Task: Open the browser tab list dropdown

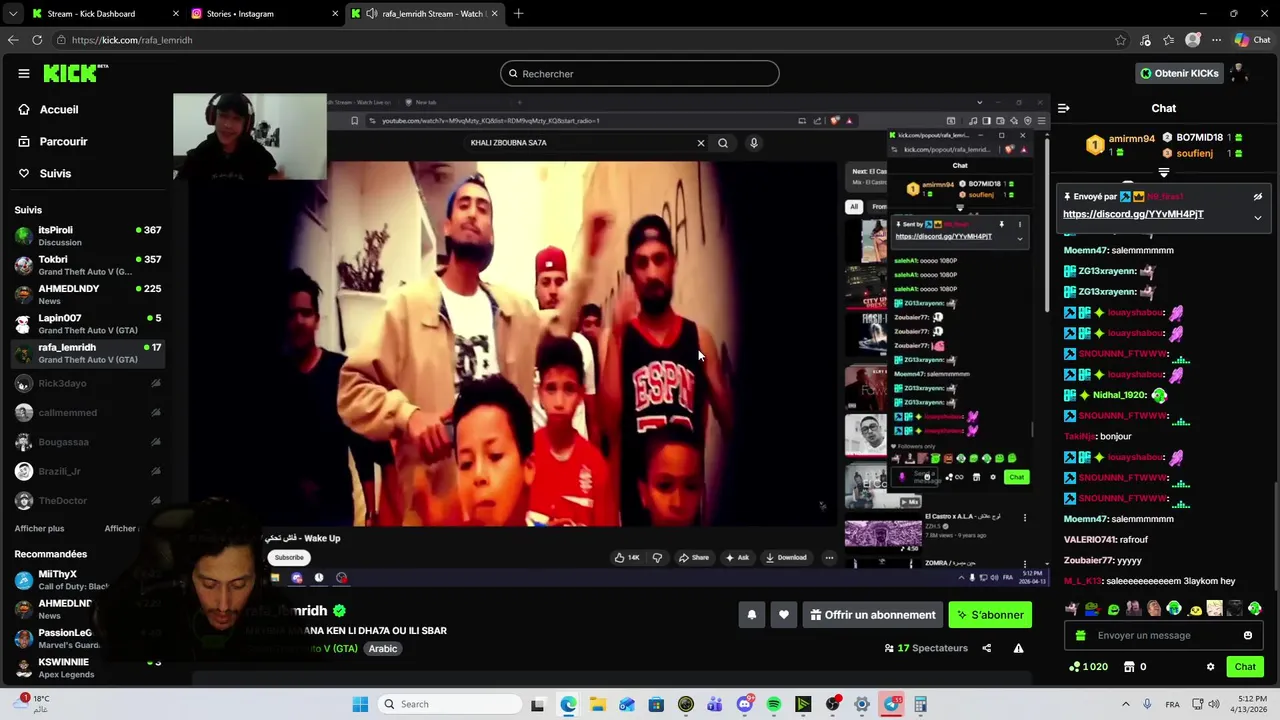Action: coord(12,14)
